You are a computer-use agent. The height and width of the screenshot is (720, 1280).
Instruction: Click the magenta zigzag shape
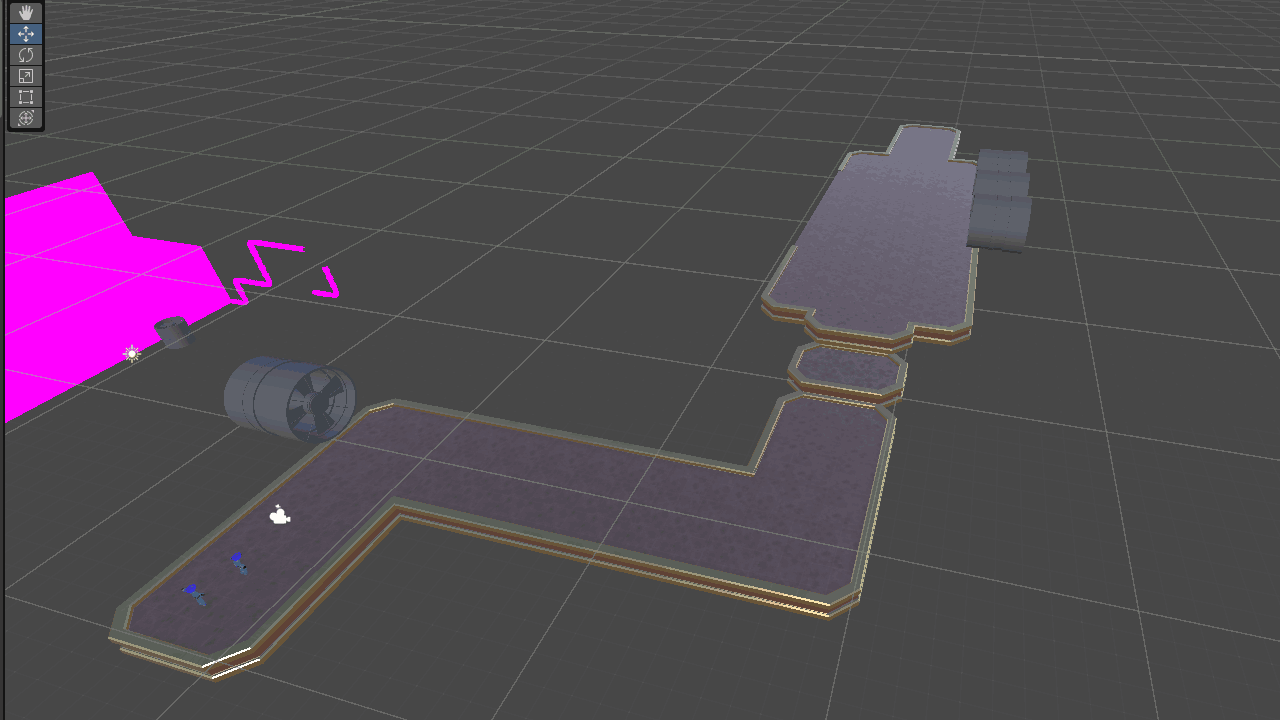coord(262,268)
